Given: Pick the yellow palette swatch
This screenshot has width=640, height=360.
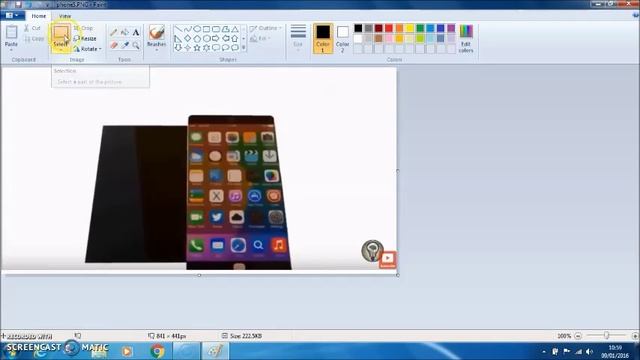Looking at the screenshot, I should 409,28.
